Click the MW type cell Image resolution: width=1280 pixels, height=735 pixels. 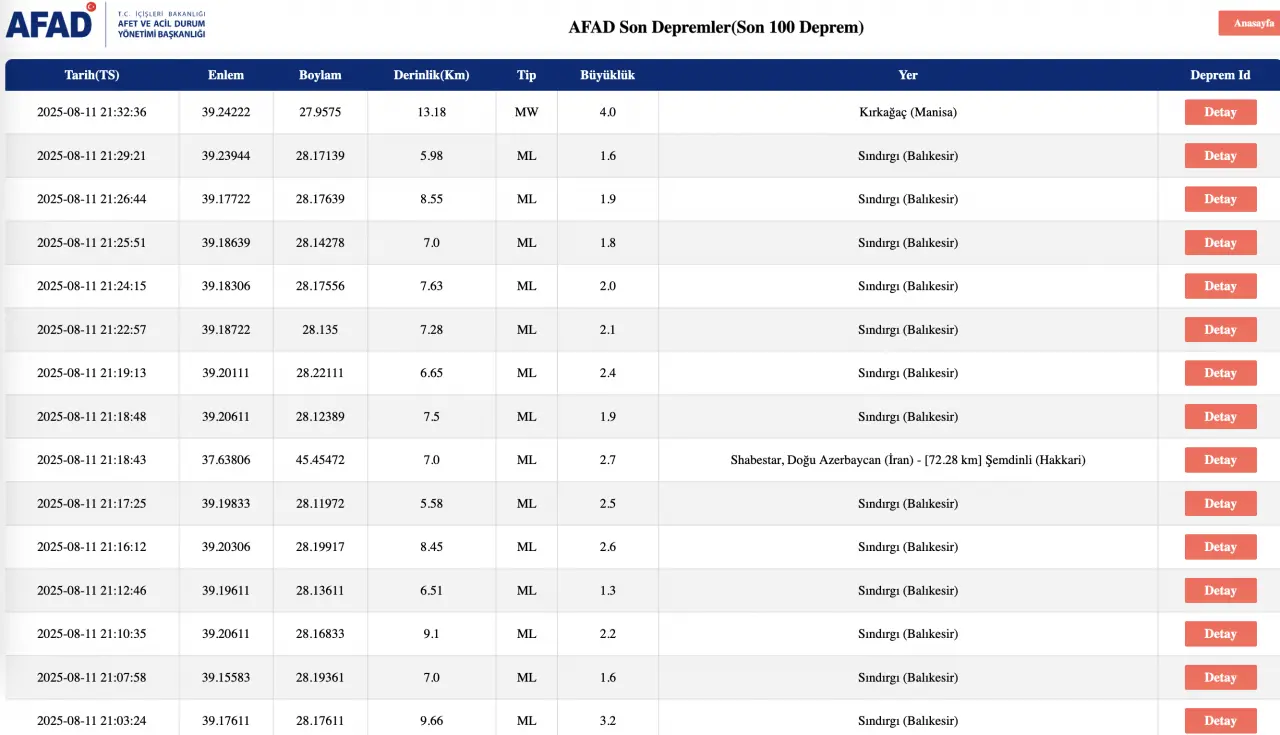point(526,112)
